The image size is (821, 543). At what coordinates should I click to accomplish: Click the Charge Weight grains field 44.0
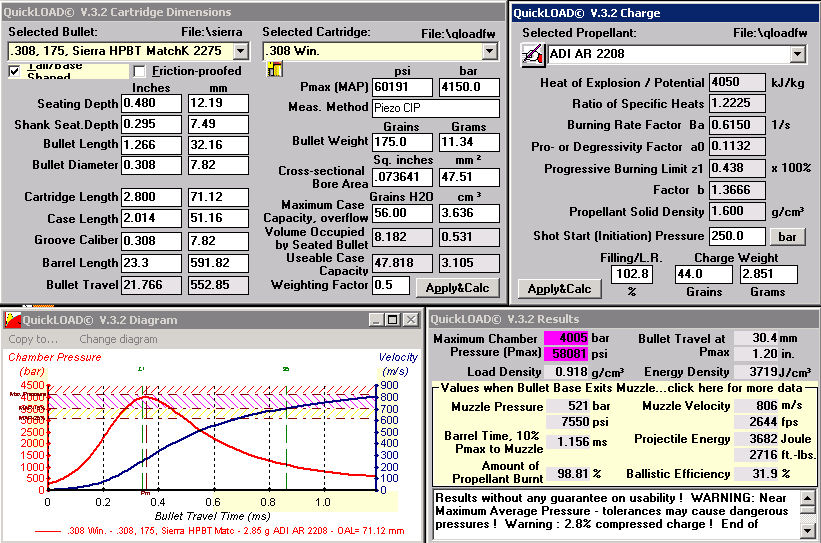click(x=704, y=274)
